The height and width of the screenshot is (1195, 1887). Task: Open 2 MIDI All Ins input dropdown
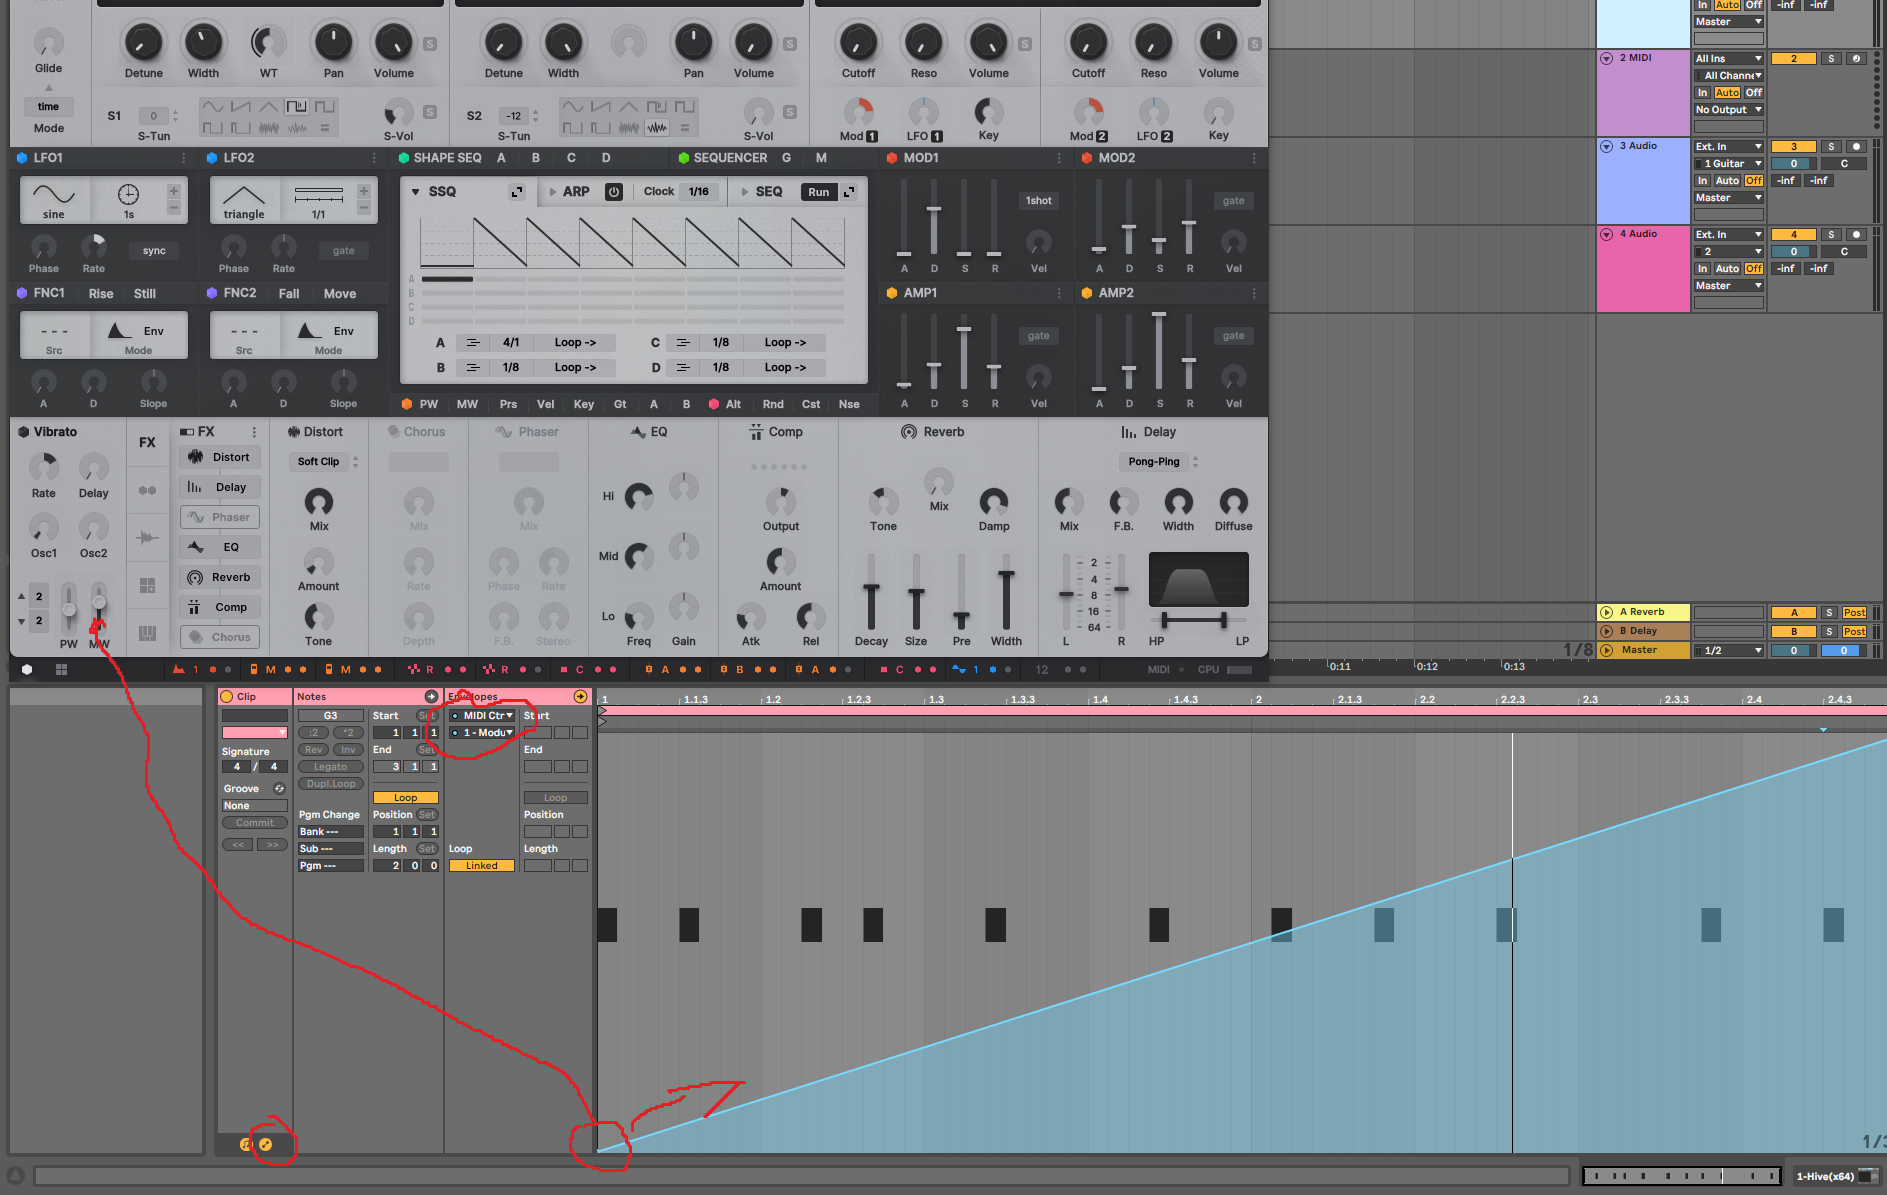(1728, 59)
